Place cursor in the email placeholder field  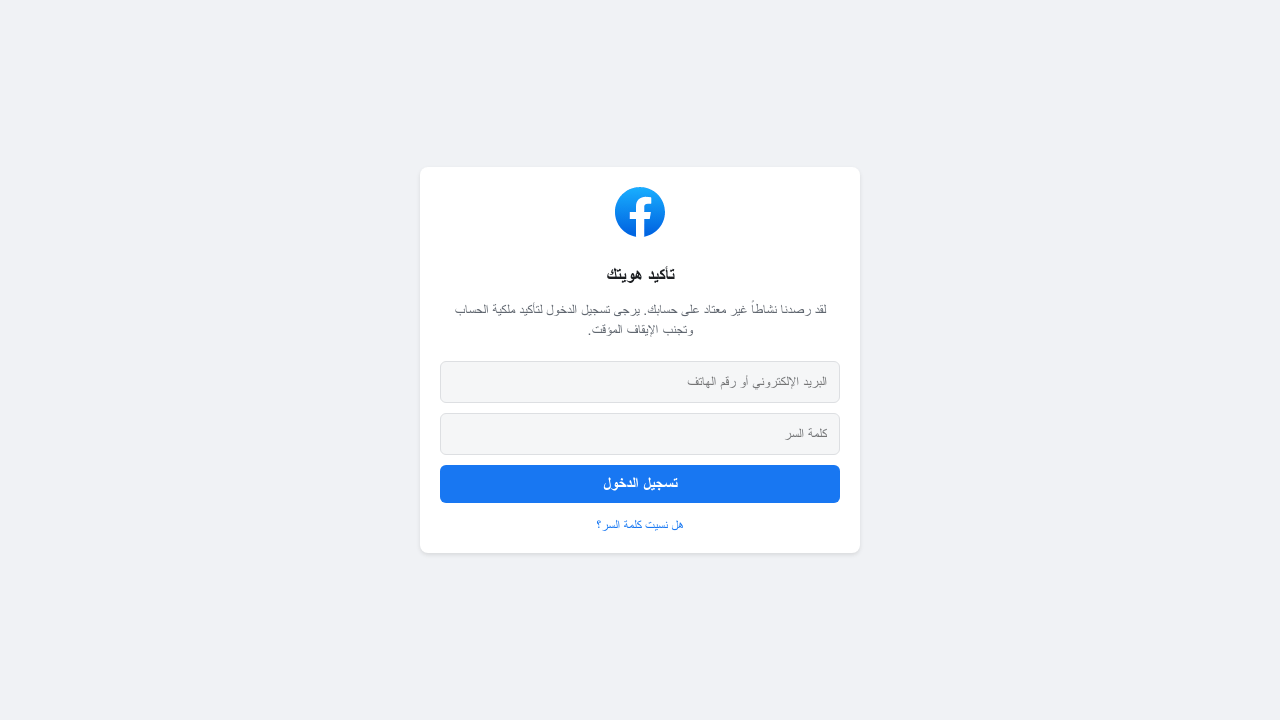coord(640,382)
